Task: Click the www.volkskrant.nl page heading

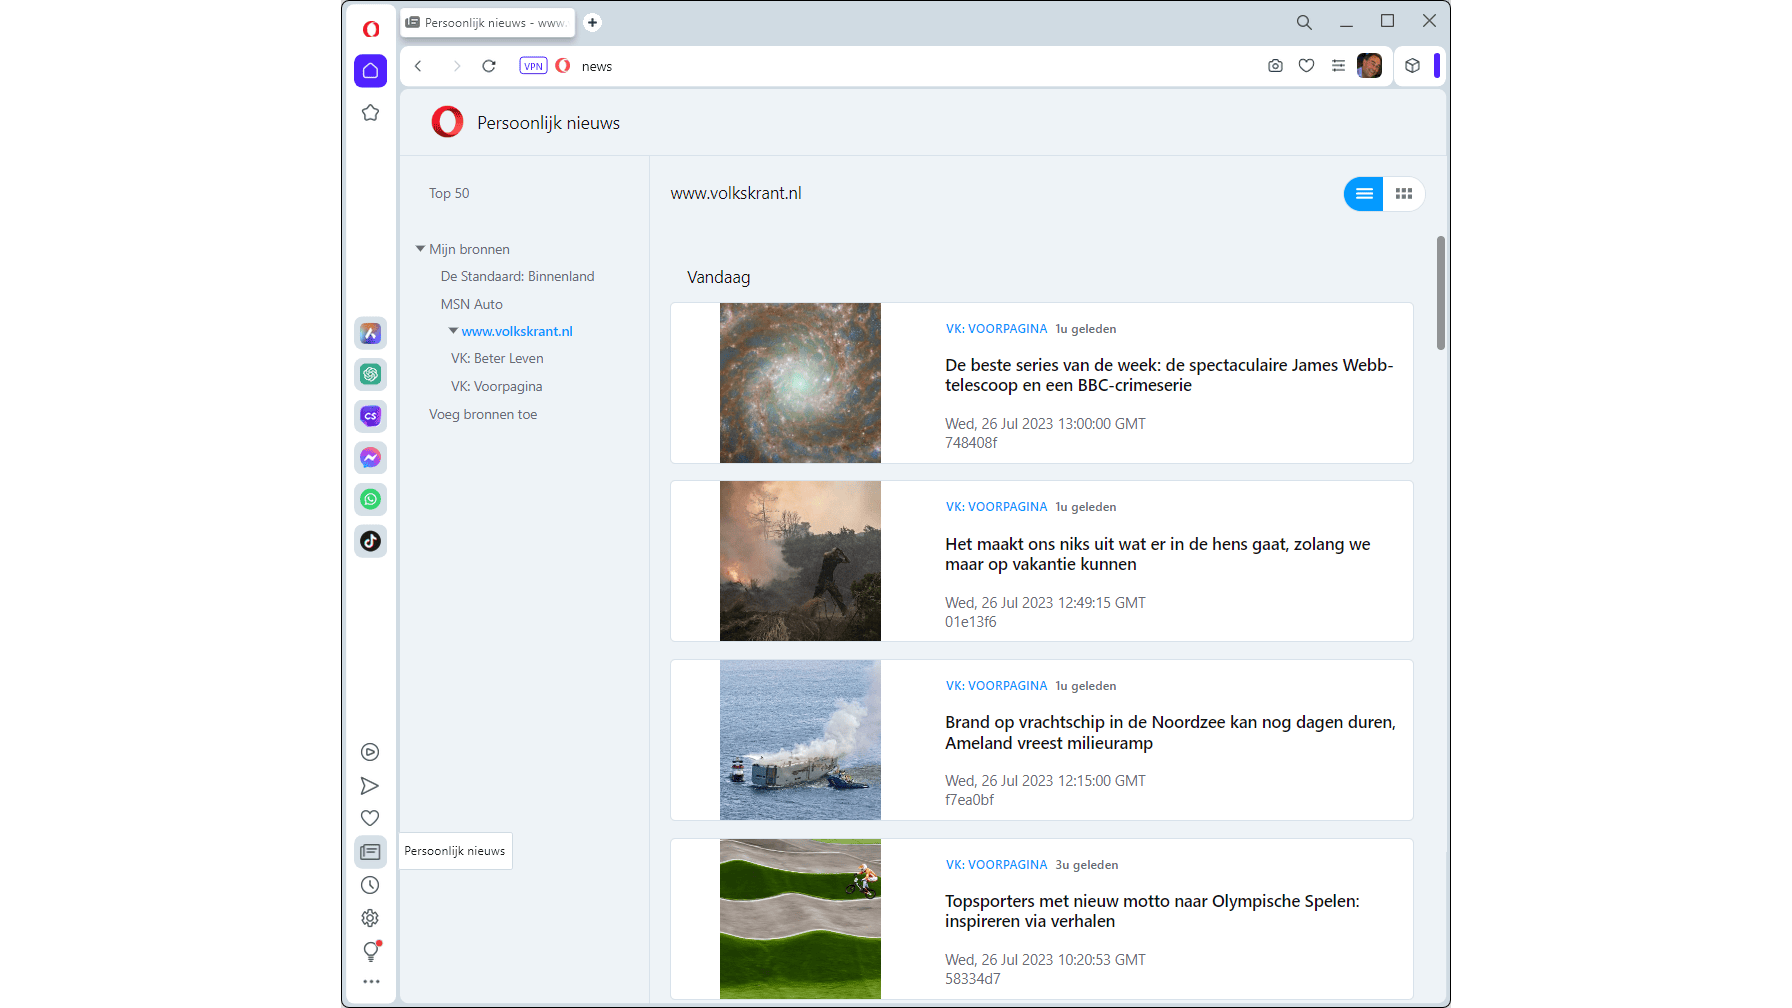Action: (736, 194)
